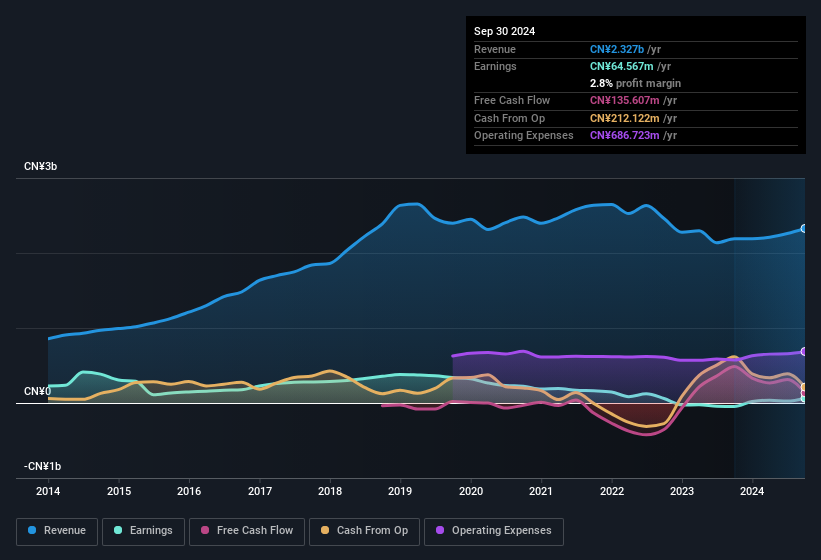The width and height of the screenshot is (821, 560).
Task: Click the CN¥2.327b revenue value
Action: click(x=617, y=49)
